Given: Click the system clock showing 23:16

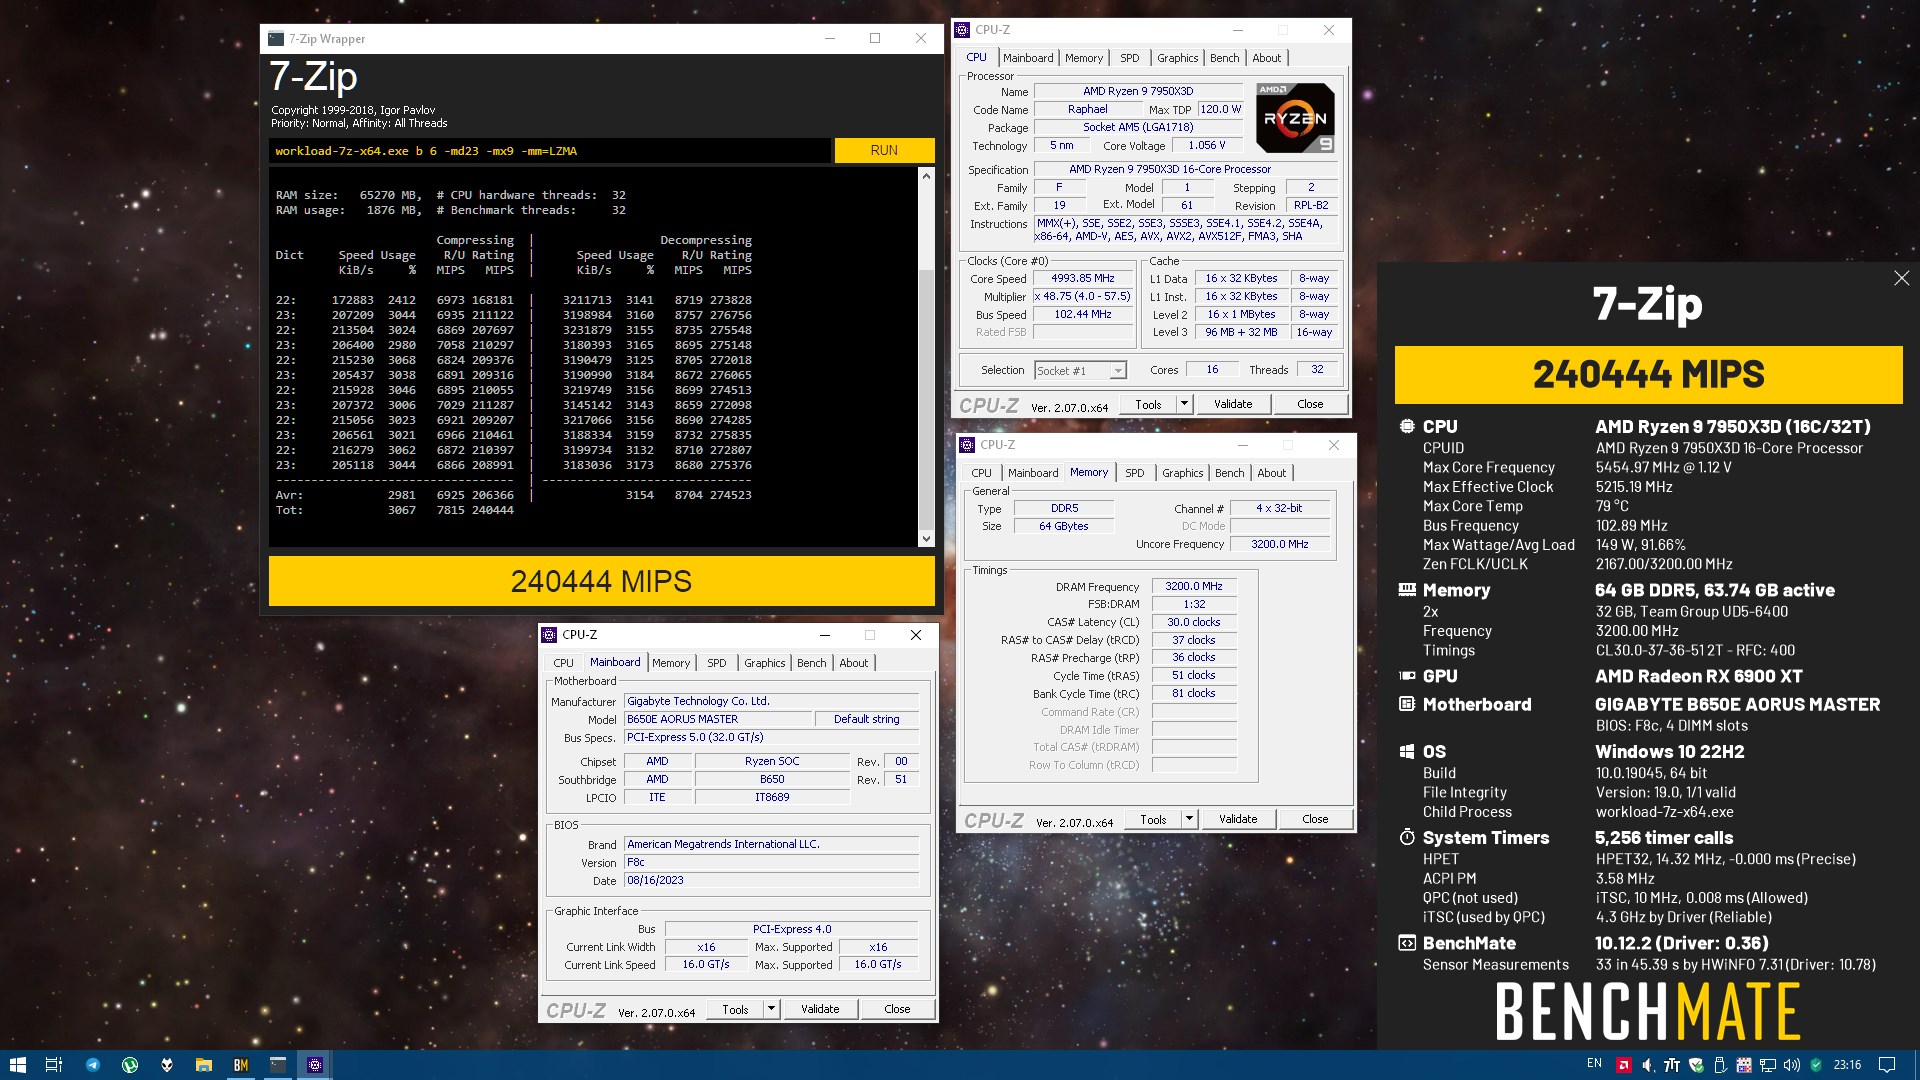Looking at the screenshot, I should point(1847,1064).
